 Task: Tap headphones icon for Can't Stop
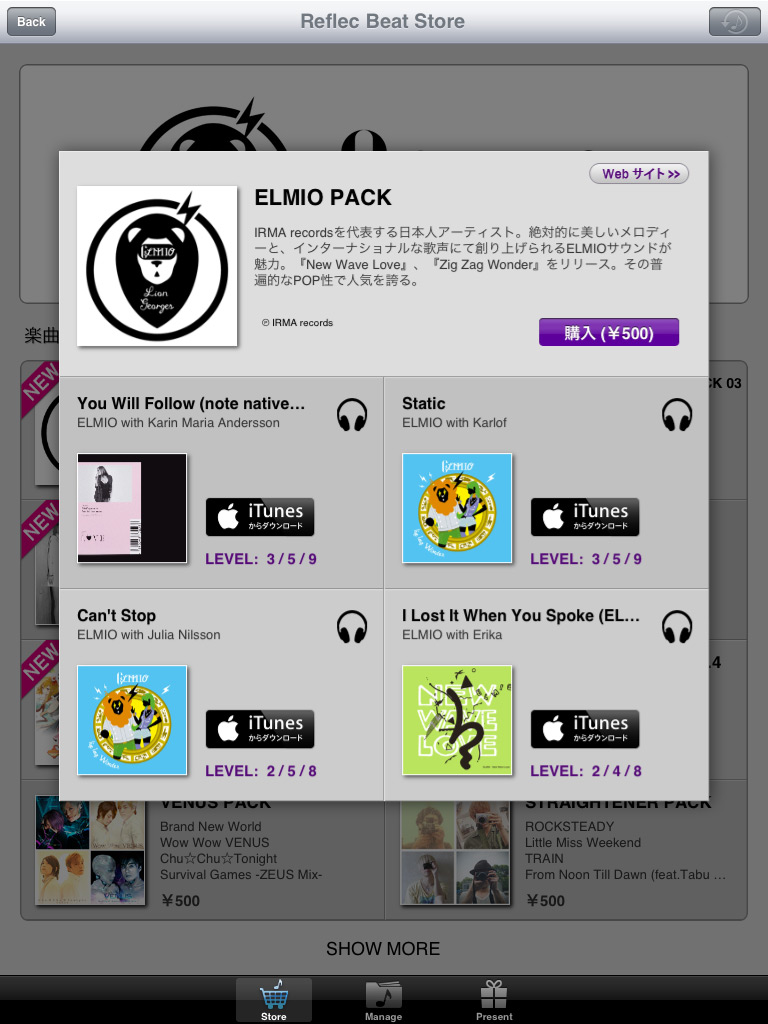click(352, 627)
